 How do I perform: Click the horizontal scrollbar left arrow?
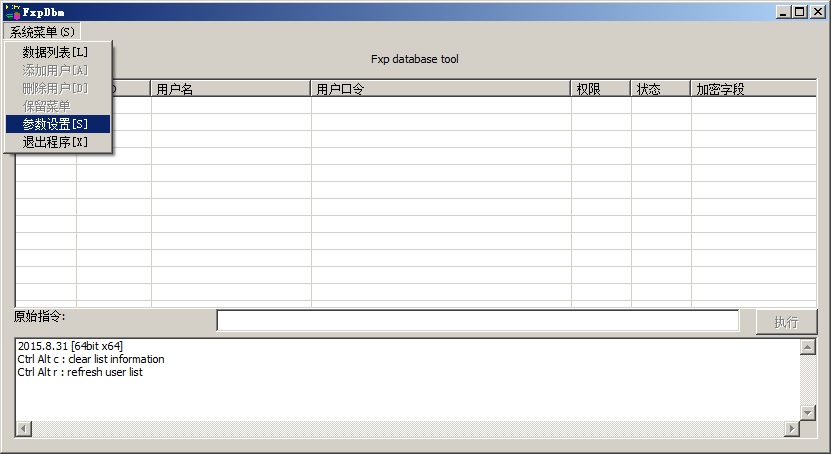coord(23,429)
